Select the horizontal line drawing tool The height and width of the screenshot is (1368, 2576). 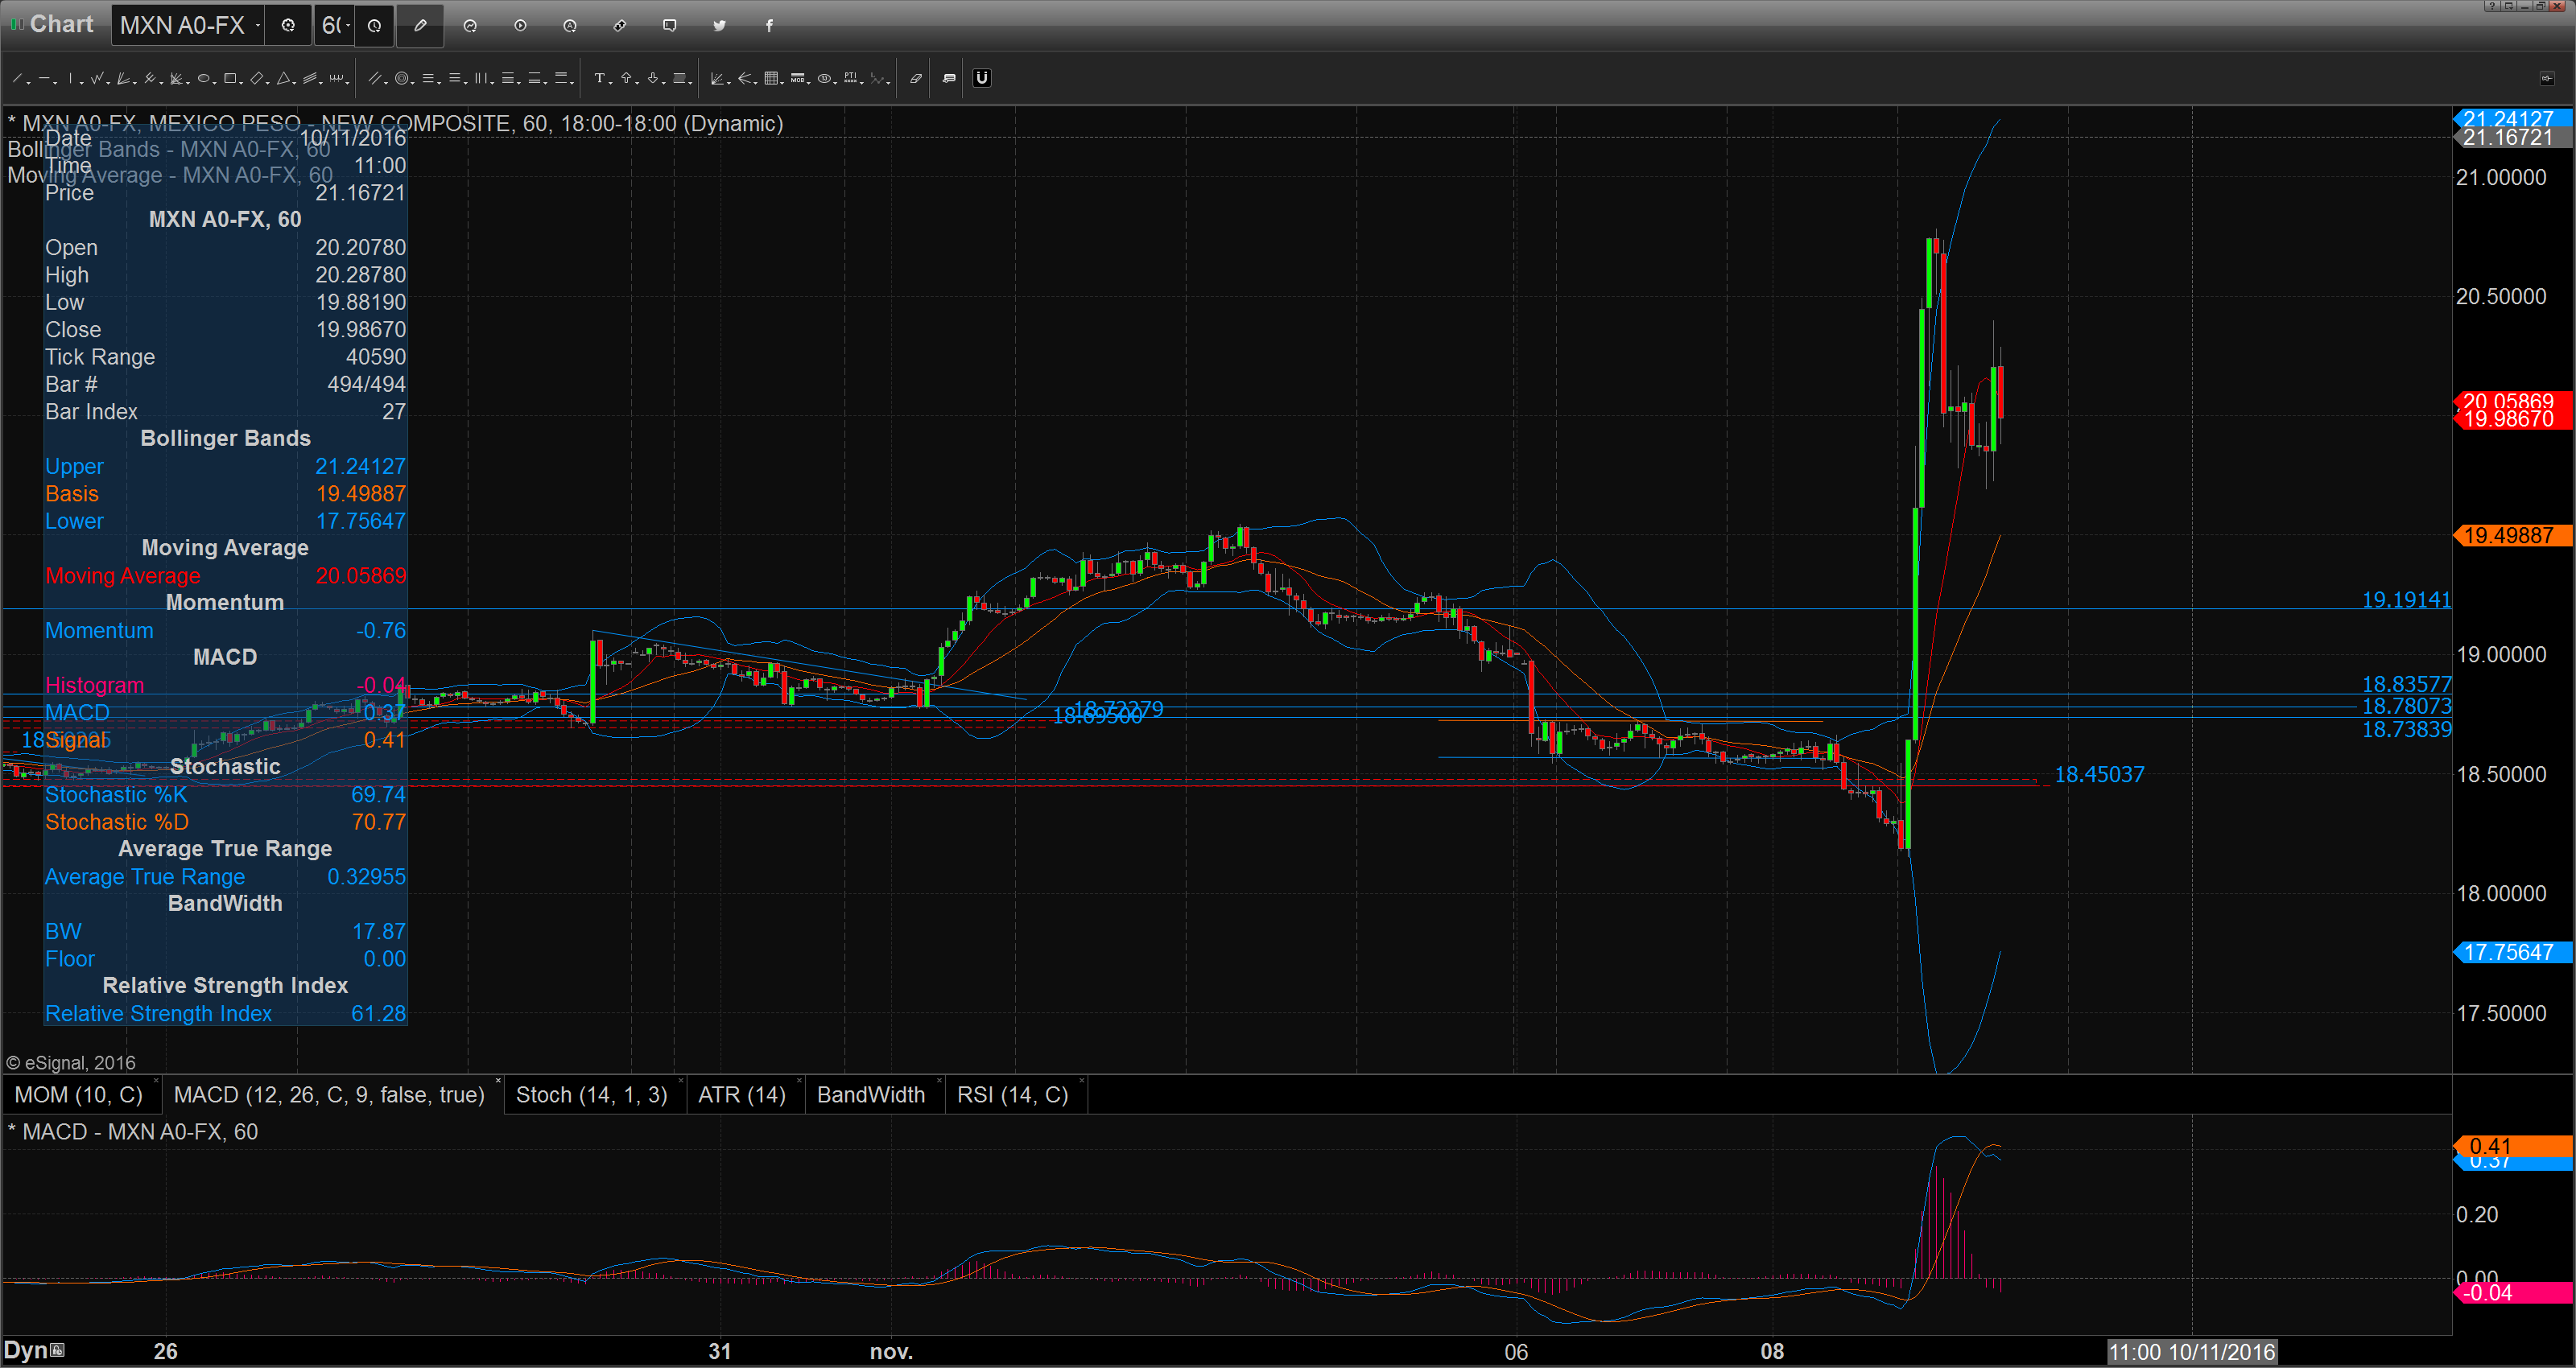pyautogui.click(x=44, y=78)
